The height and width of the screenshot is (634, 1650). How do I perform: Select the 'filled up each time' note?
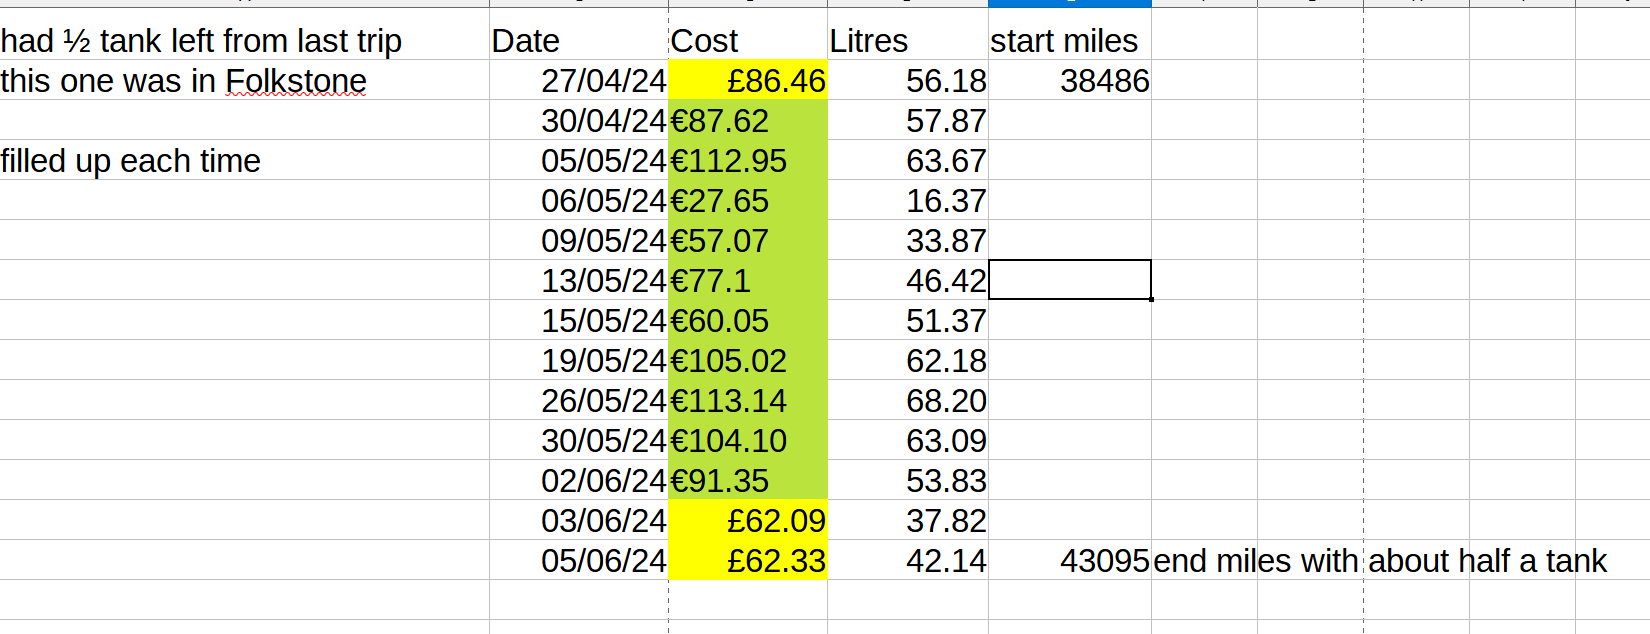tap(131, 161)
